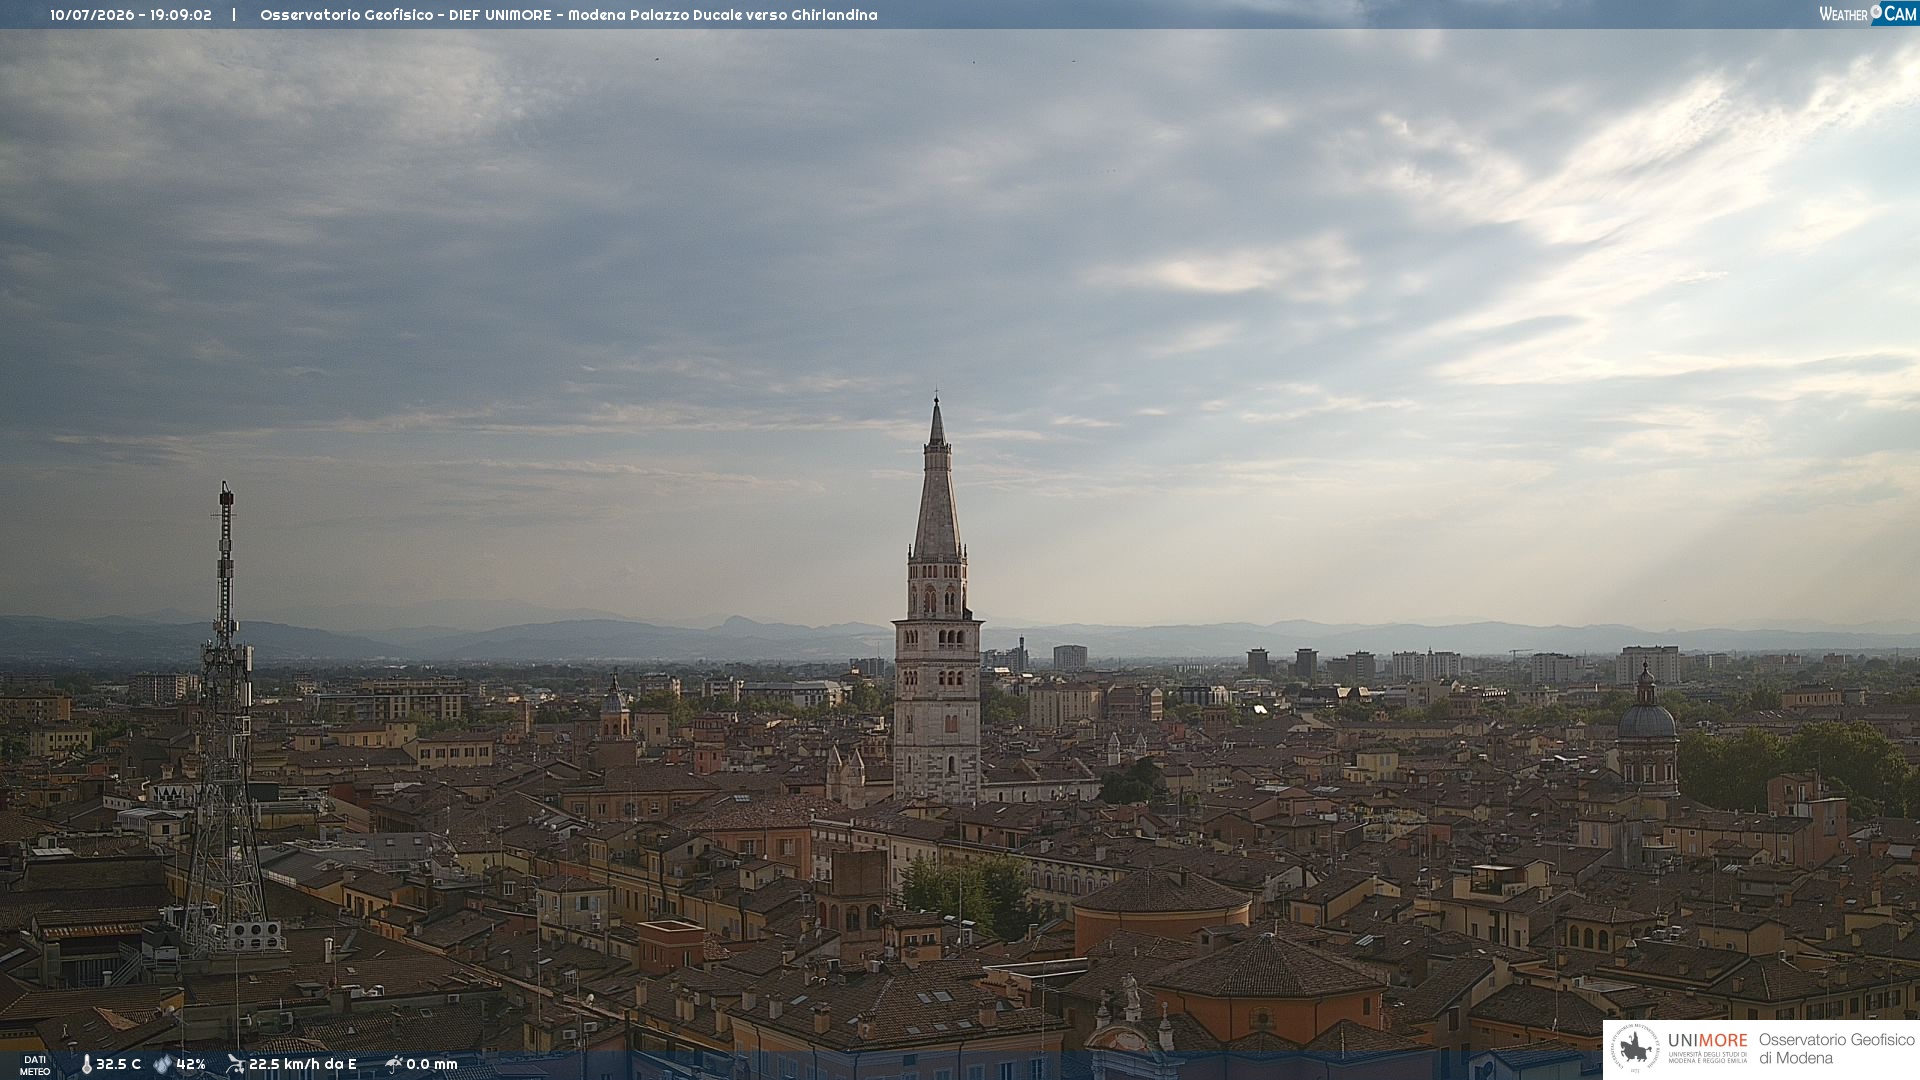
Task: Click the 42% humidity value
Action: click(x=191, y=1064)
